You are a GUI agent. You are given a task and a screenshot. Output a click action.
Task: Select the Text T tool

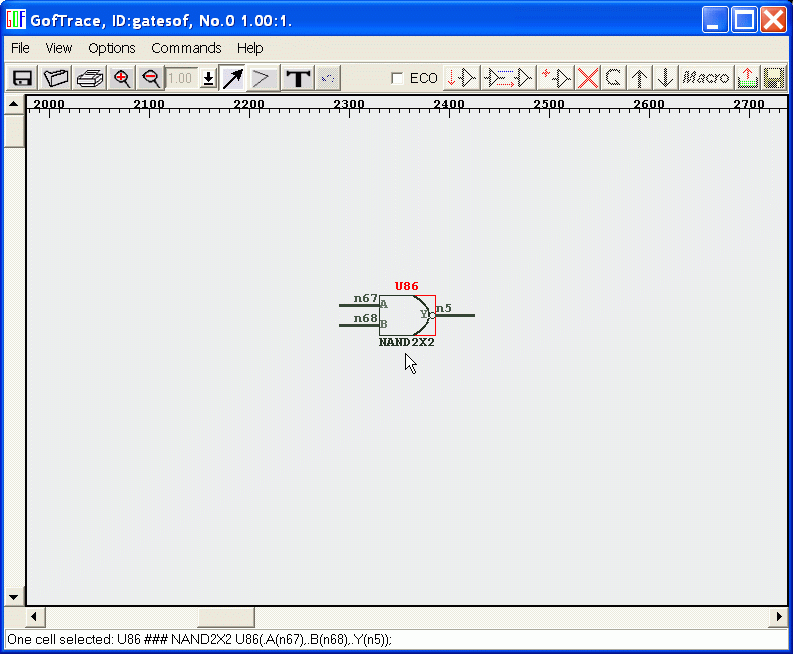(x=298, y=78)
